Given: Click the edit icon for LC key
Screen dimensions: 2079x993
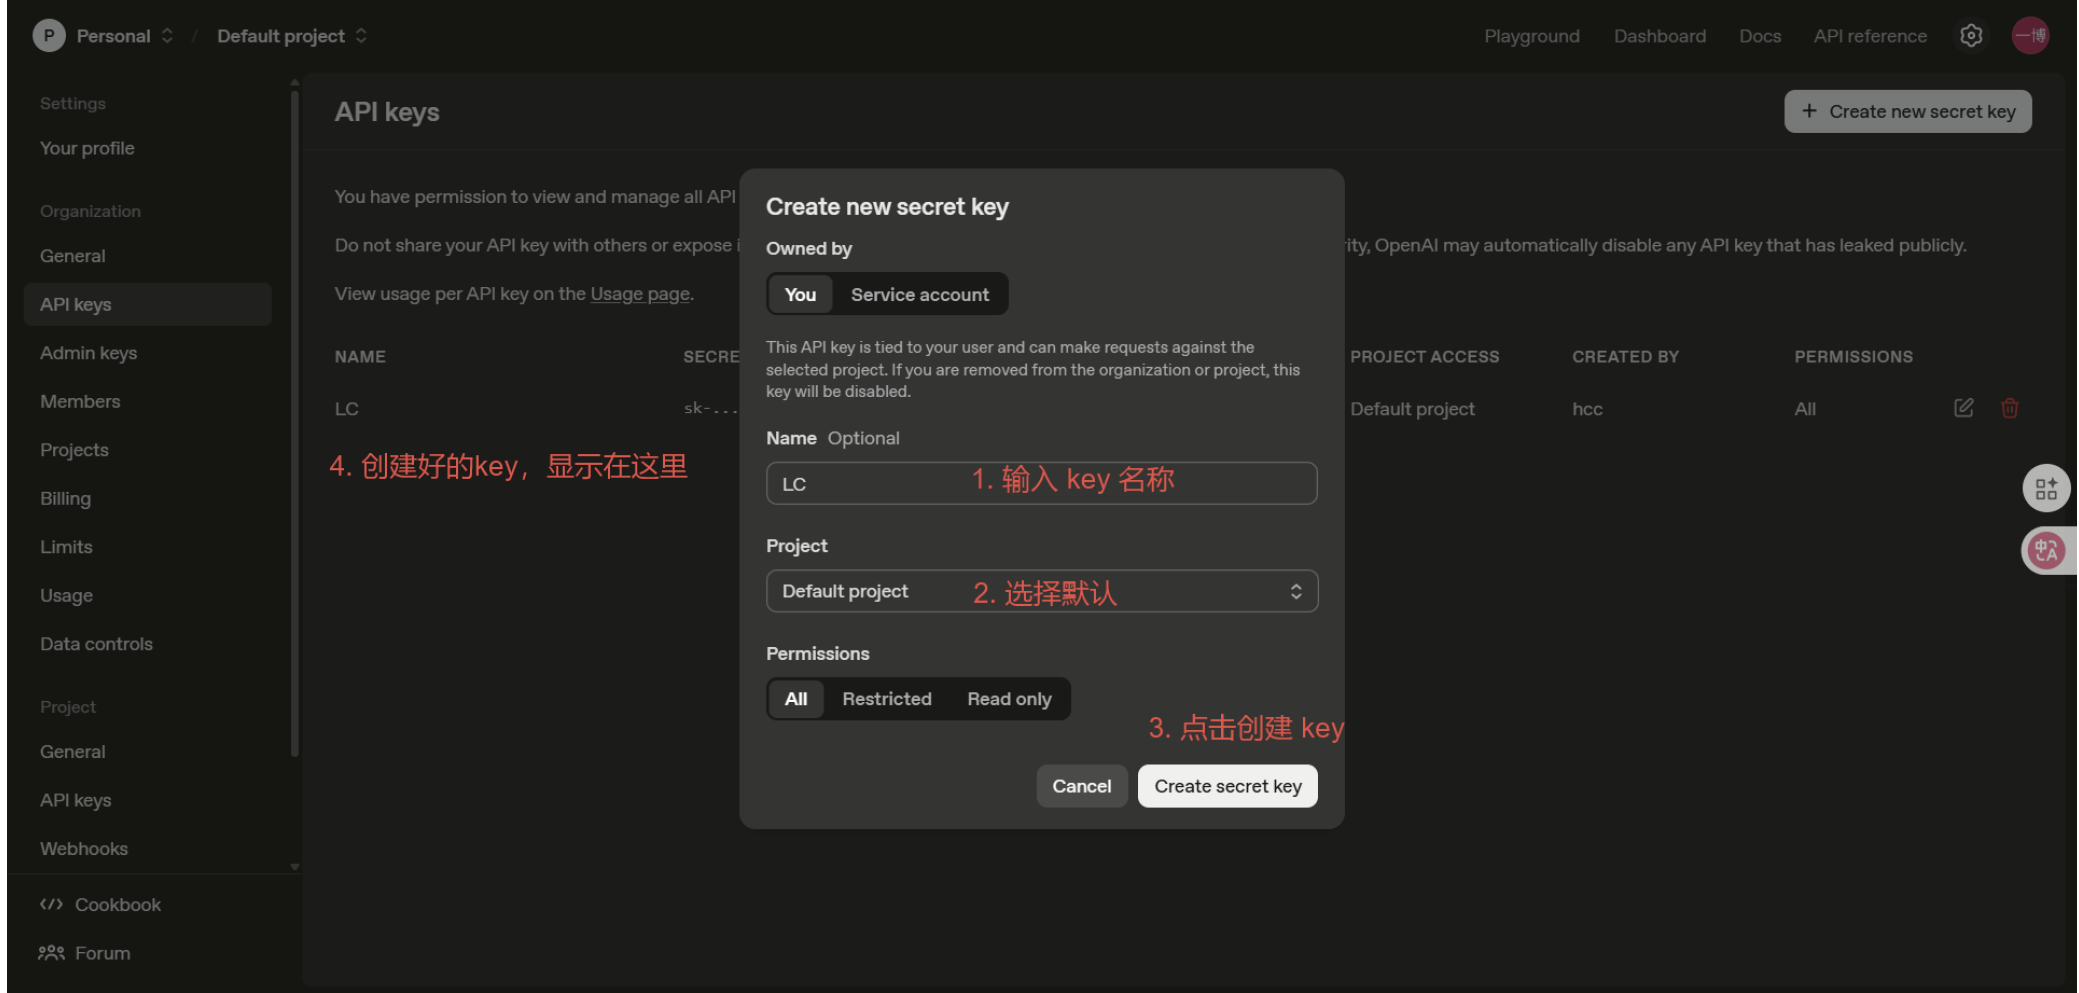Looking at the screenshot, I should pos(1963,408).
